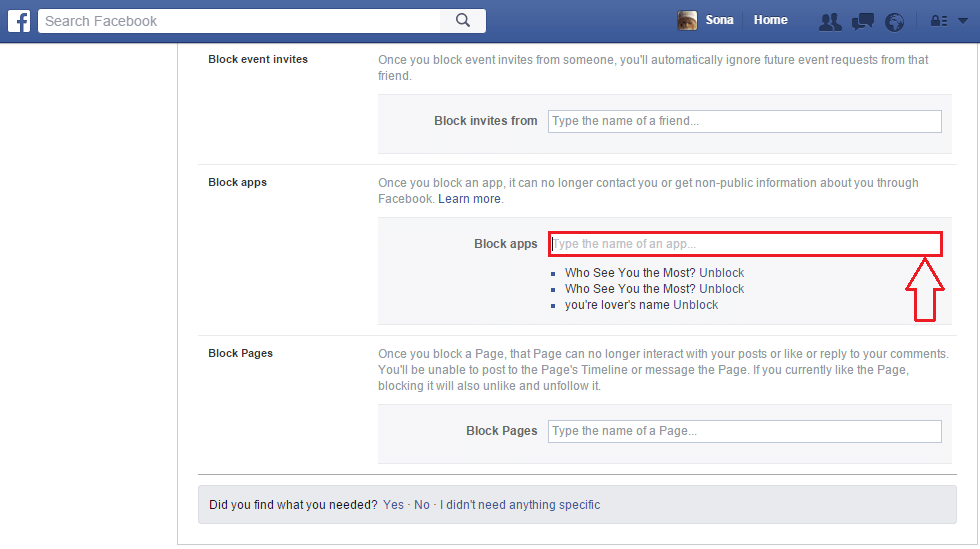Select the Block event invites heading
The height and width of the screenshot is (549, 980).
tap(258, 59)
